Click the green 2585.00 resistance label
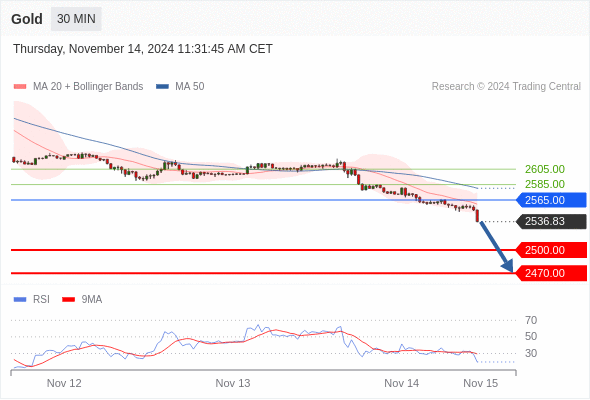Viewport: 590px width, 400px height. 544,184
